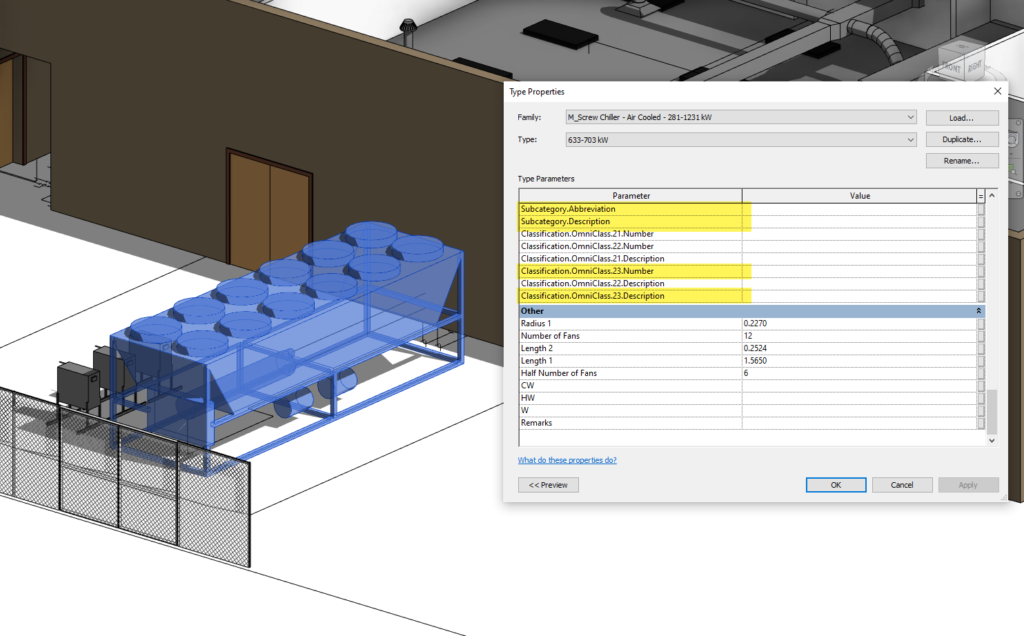The width and height of the screenshot is (1024, 636).
Task: Click OK in Type Properties dialog
Action: pyautogui.click(x=836, y=485)
